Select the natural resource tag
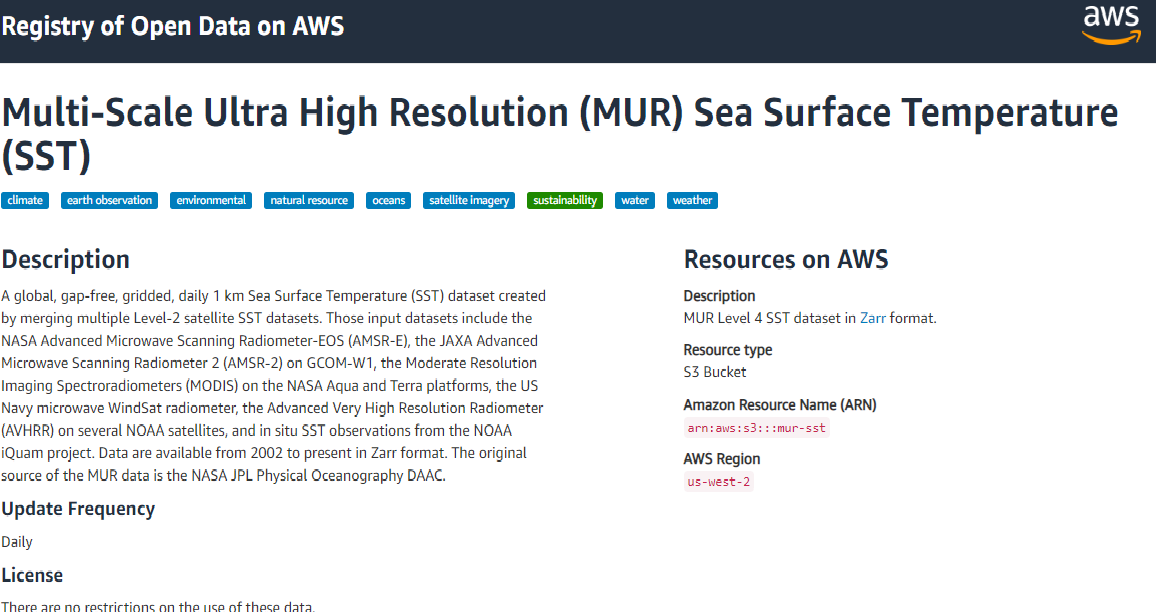This screenshot has width=1156, height=612. click(309, 201)
